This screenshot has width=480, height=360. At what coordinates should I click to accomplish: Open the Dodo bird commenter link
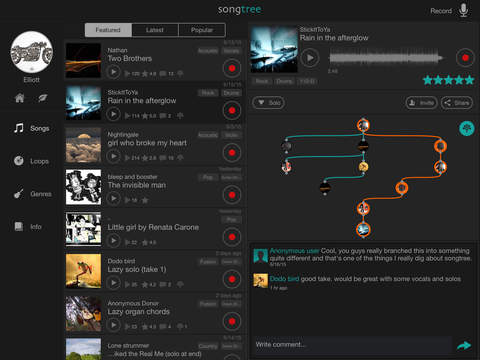click(x=284, y=279)
